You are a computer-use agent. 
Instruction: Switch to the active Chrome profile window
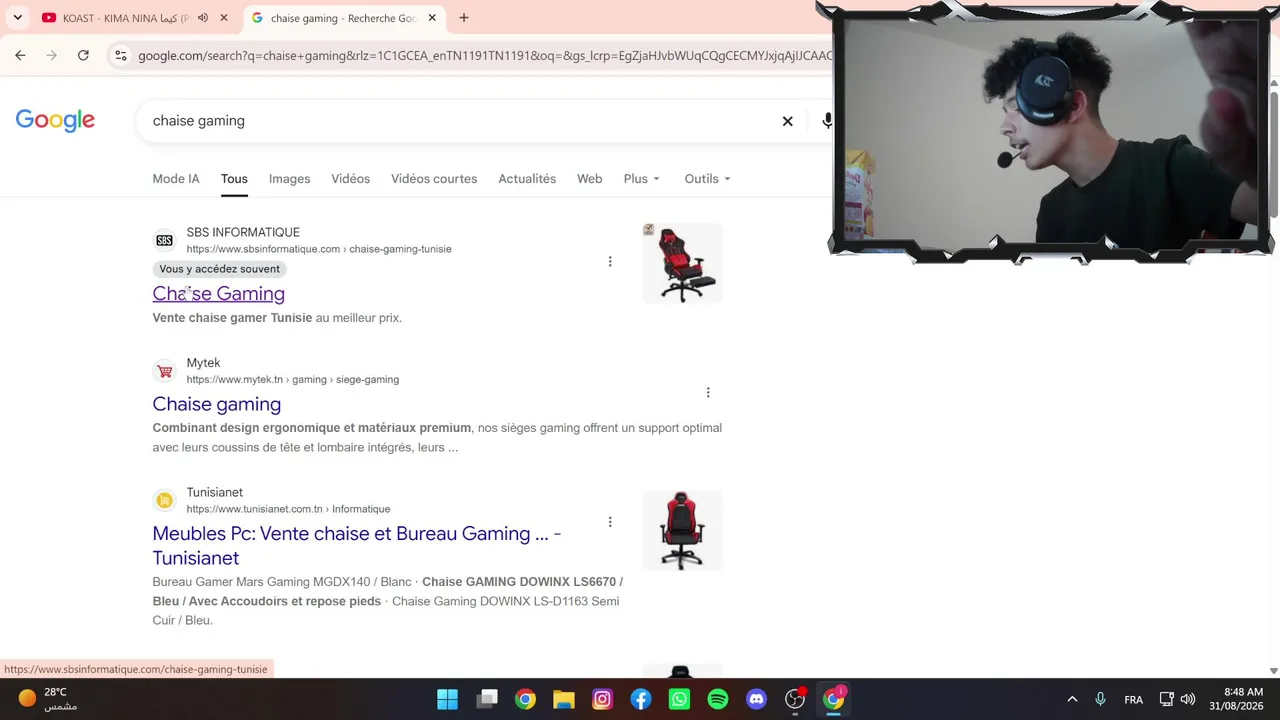(834, 699)
